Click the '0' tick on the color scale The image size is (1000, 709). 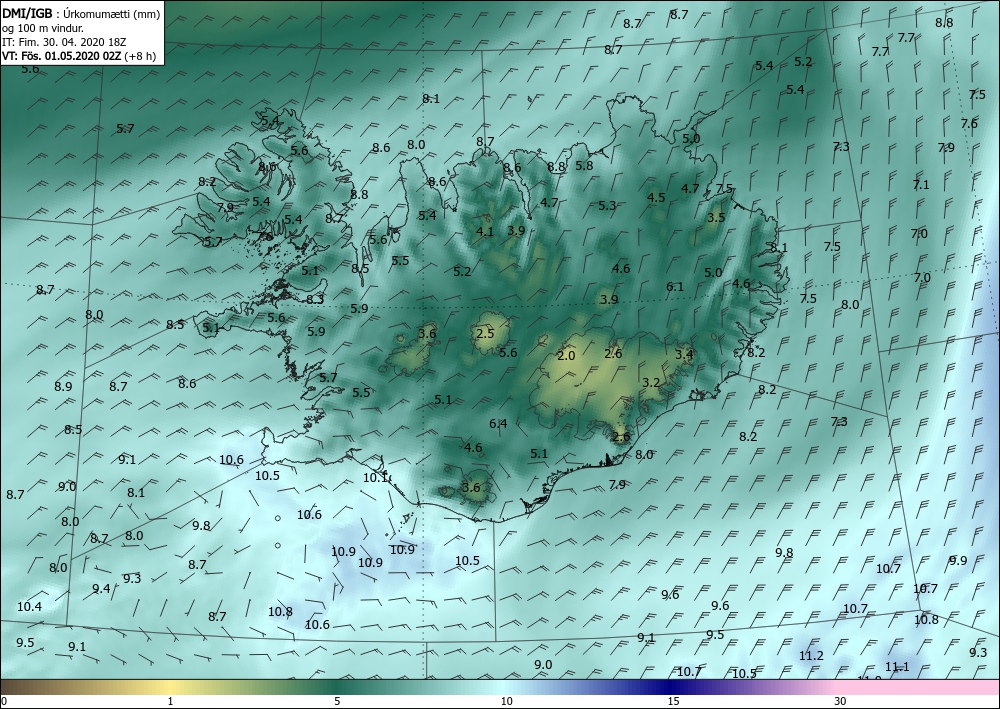coord(4,701)
